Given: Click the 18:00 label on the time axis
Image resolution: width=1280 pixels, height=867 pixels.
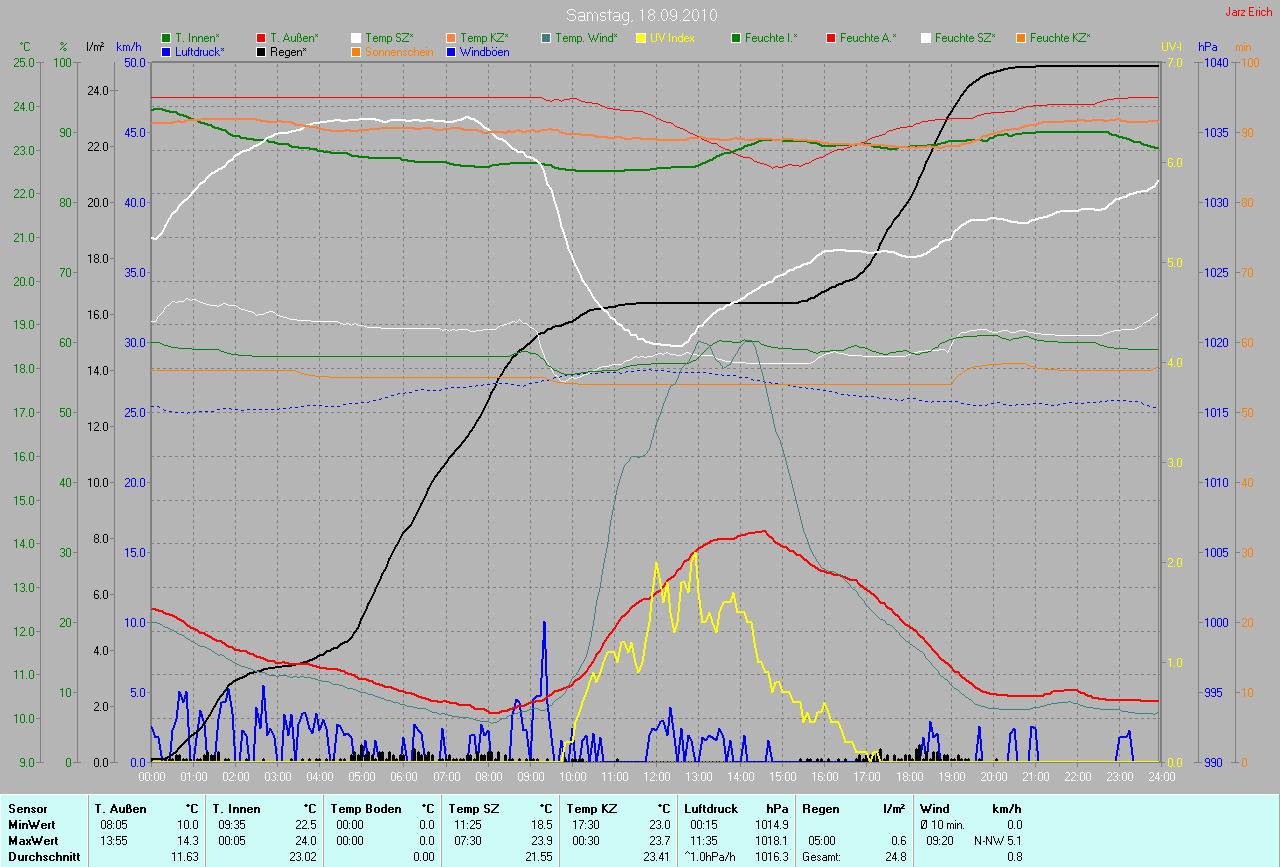Looking at the screenshot, I should [x=908, y=776].
